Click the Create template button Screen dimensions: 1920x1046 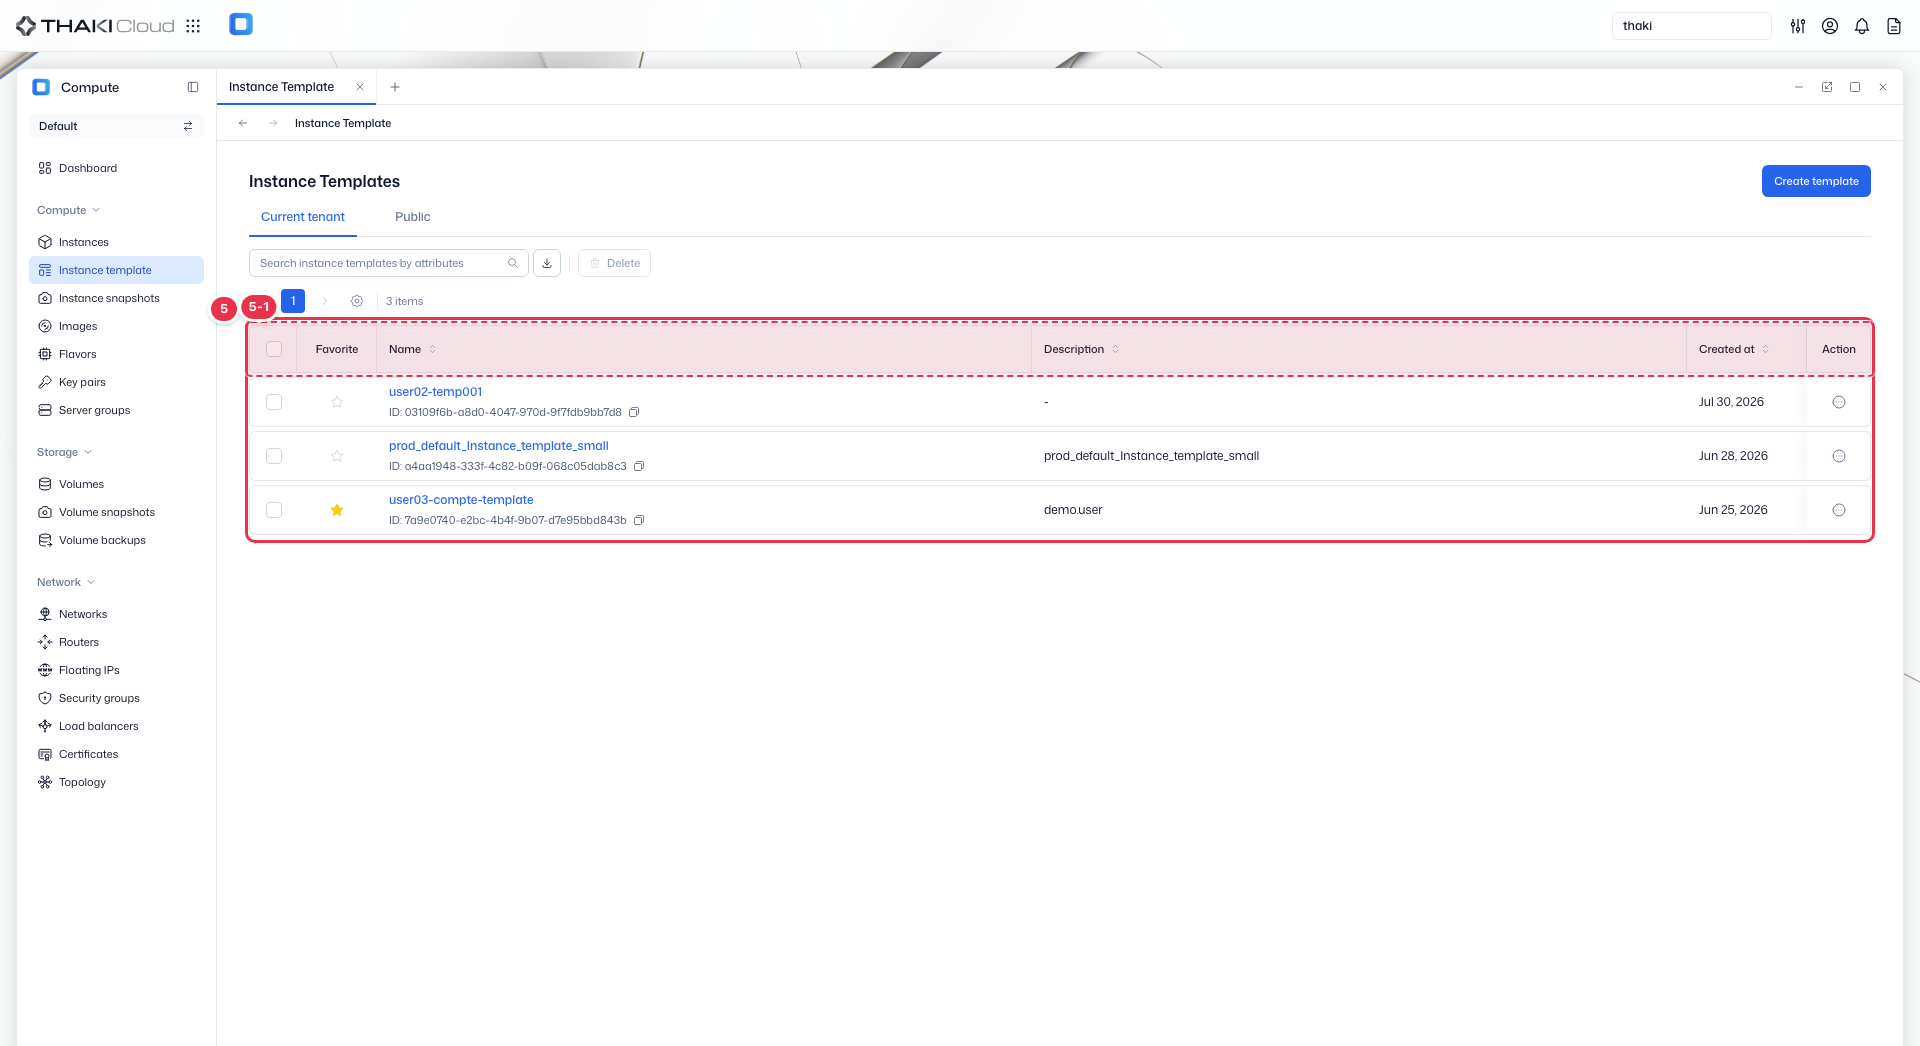pos(1816,181)
